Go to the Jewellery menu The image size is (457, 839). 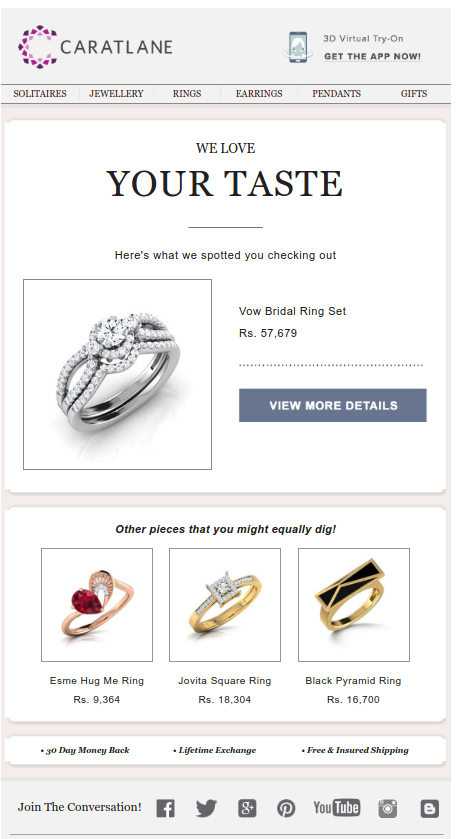click(x=116, y=94)
